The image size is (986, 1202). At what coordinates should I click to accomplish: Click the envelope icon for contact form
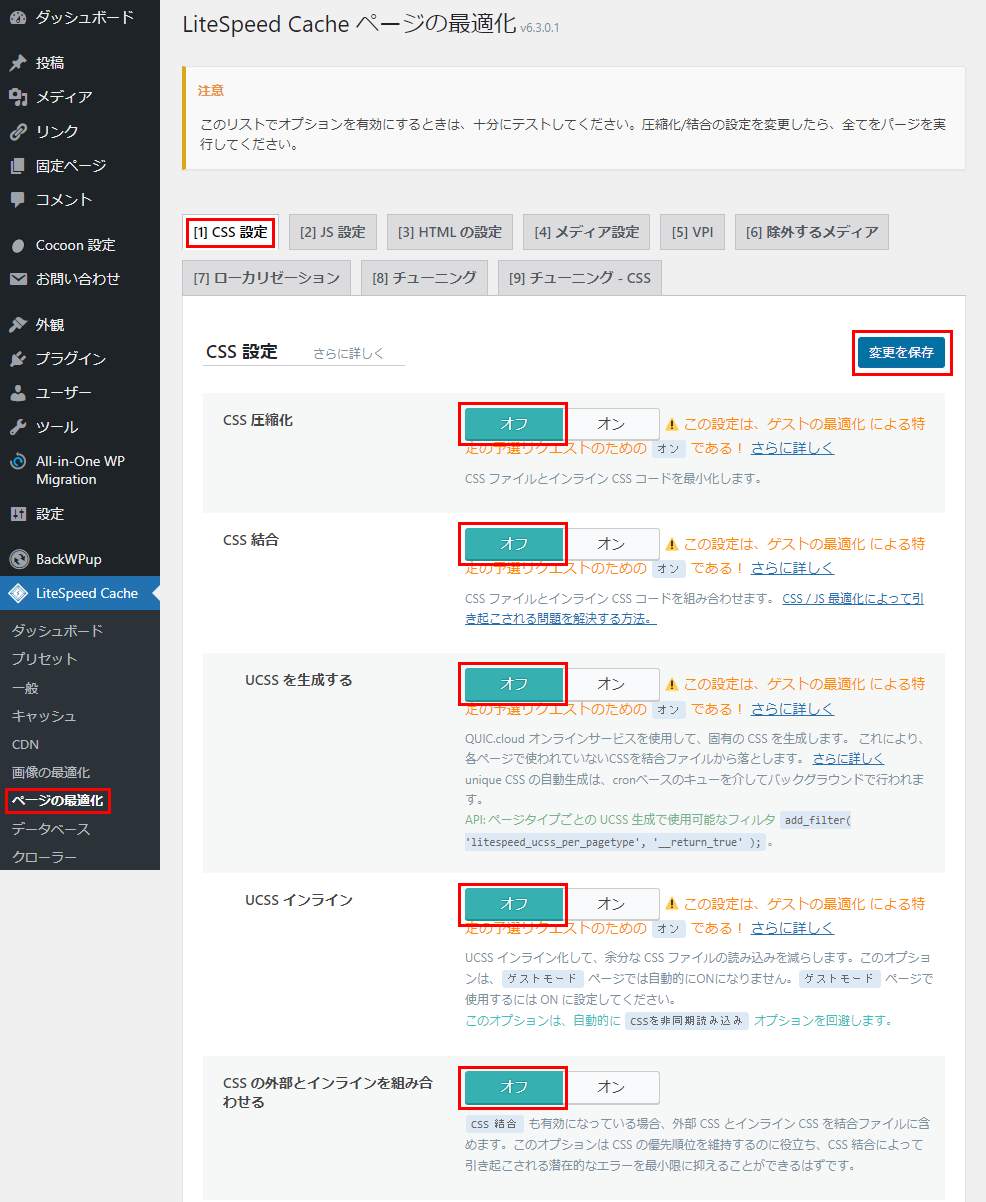coord(18,279)
